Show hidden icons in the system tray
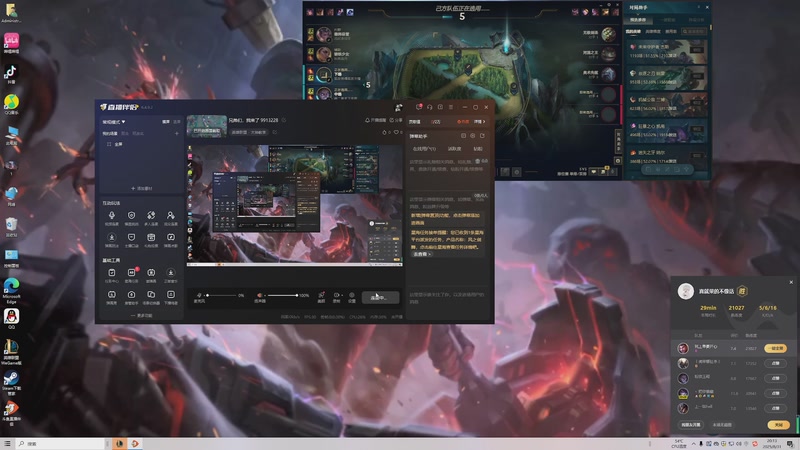 (693, 444)
